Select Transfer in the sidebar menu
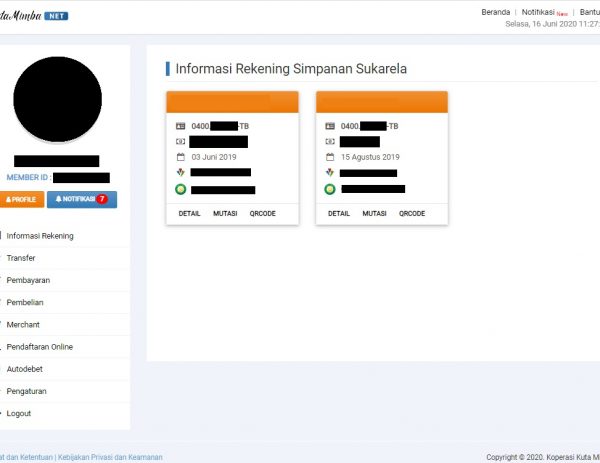The image size is (600, 463). [x=21, y=258]
